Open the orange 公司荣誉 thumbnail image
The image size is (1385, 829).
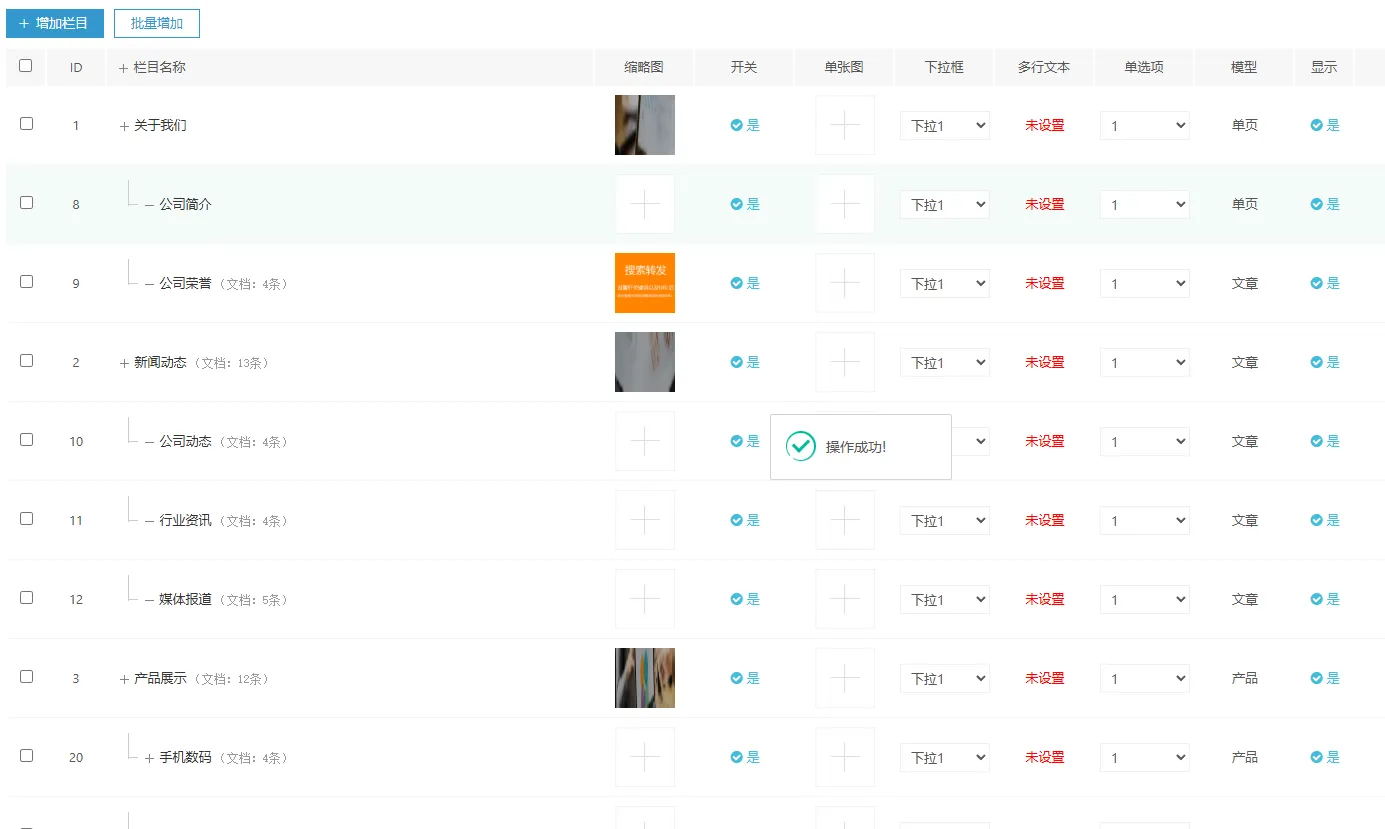click(x=645, y=283)
